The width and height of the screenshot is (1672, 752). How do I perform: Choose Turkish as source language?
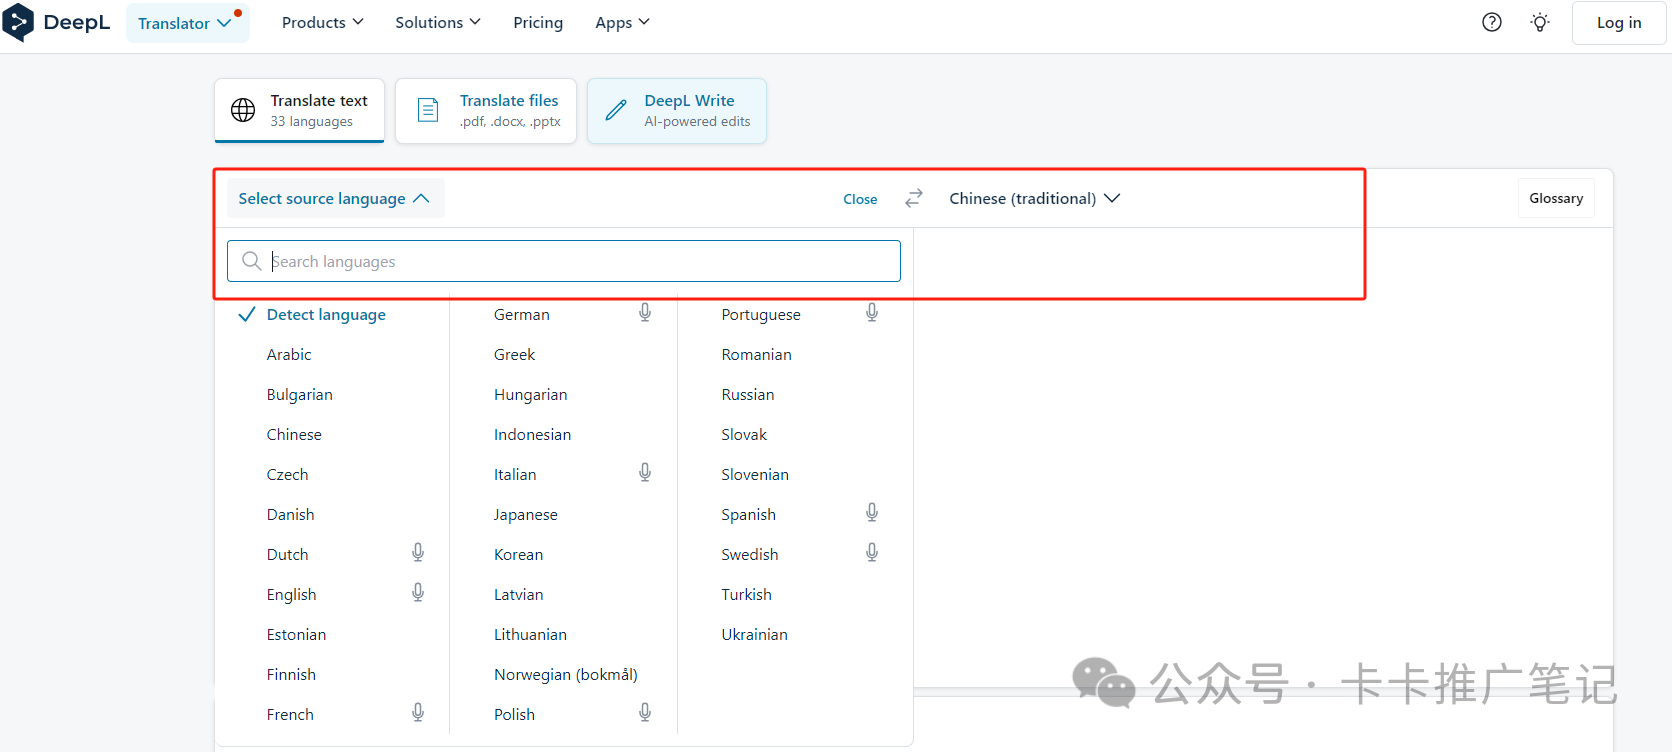747,594
